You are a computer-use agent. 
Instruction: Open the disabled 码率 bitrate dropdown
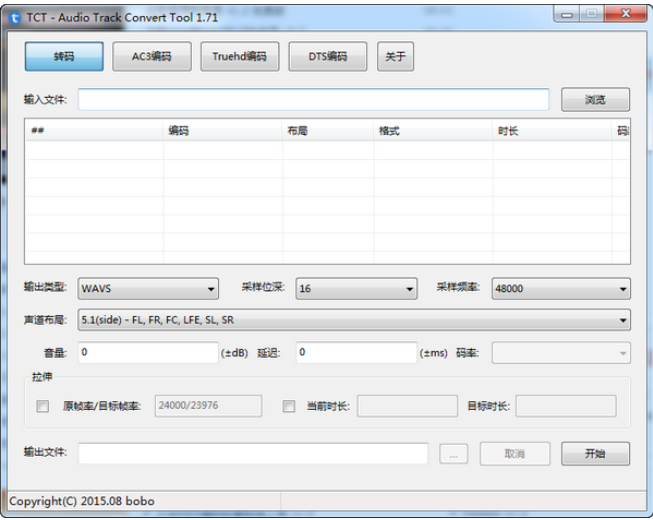tap(561, 353)
